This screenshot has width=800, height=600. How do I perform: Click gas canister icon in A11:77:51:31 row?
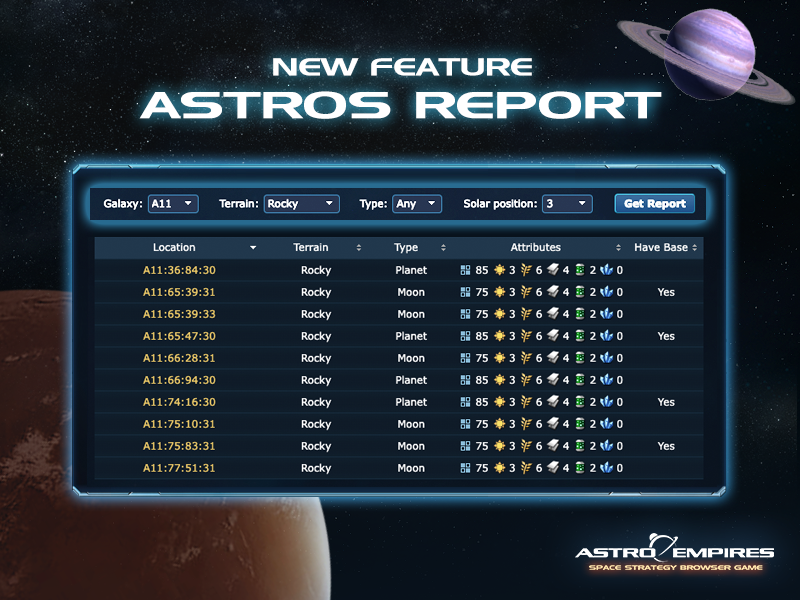click(580, 467)
